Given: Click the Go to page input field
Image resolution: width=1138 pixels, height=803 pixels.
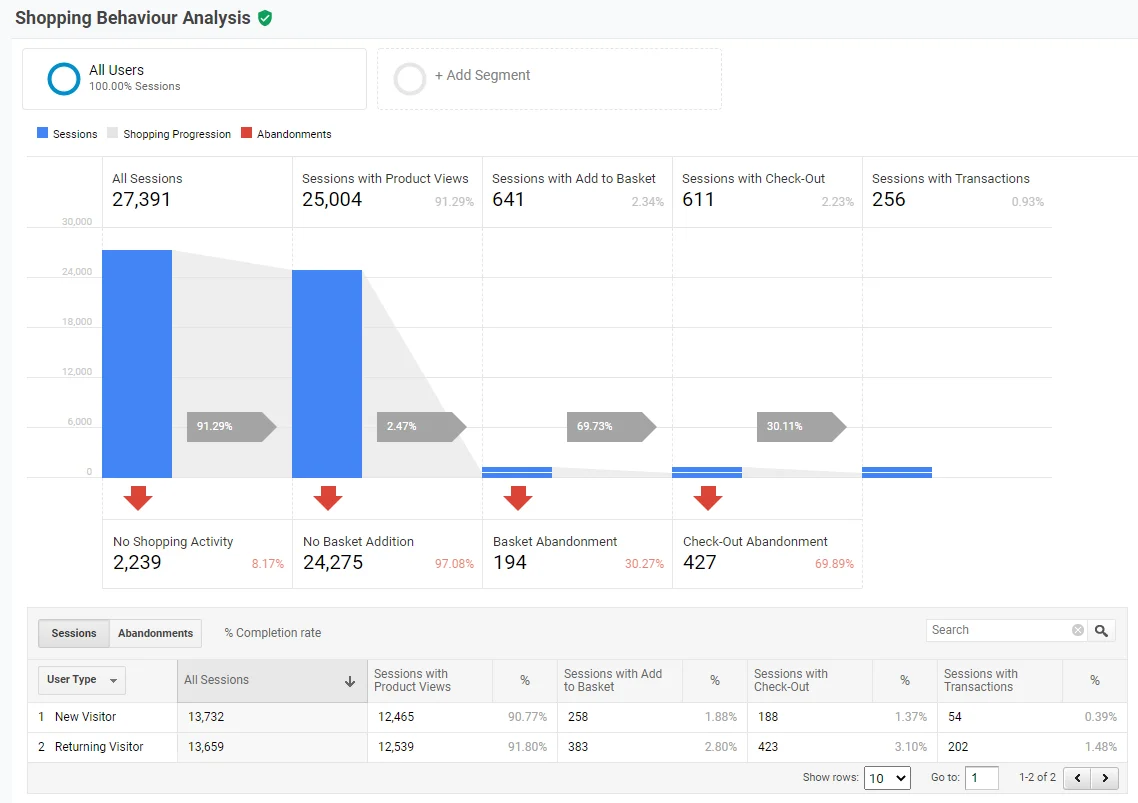Looking at the screenshot, I should point(981,778).
